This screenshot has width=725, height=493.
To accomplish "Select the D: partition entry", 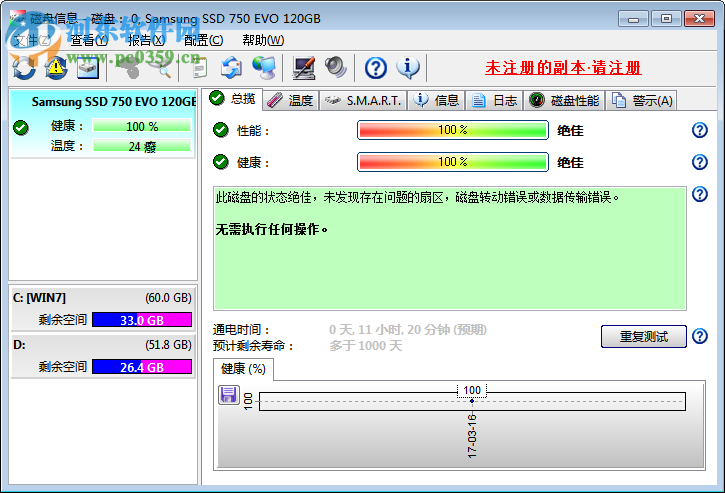I will point(103,356).
